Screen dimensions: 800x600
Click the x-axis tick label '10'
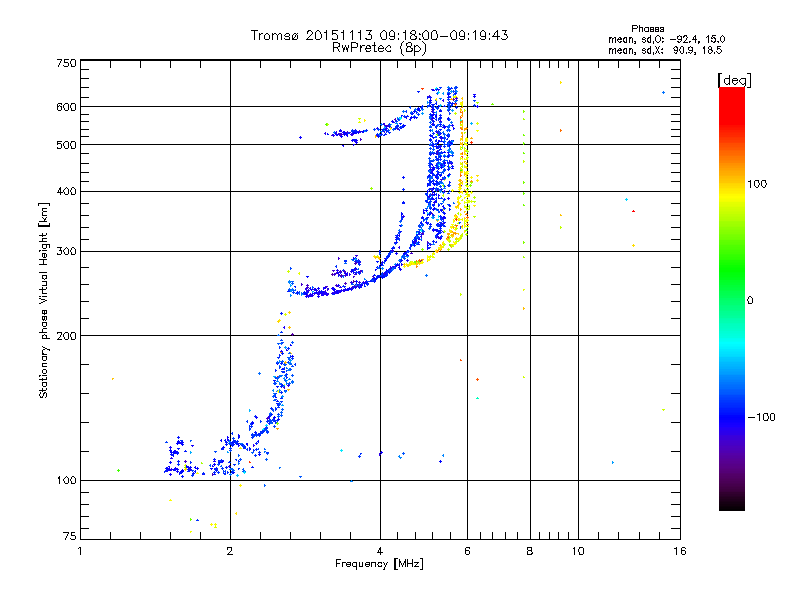tap(578, 551)
